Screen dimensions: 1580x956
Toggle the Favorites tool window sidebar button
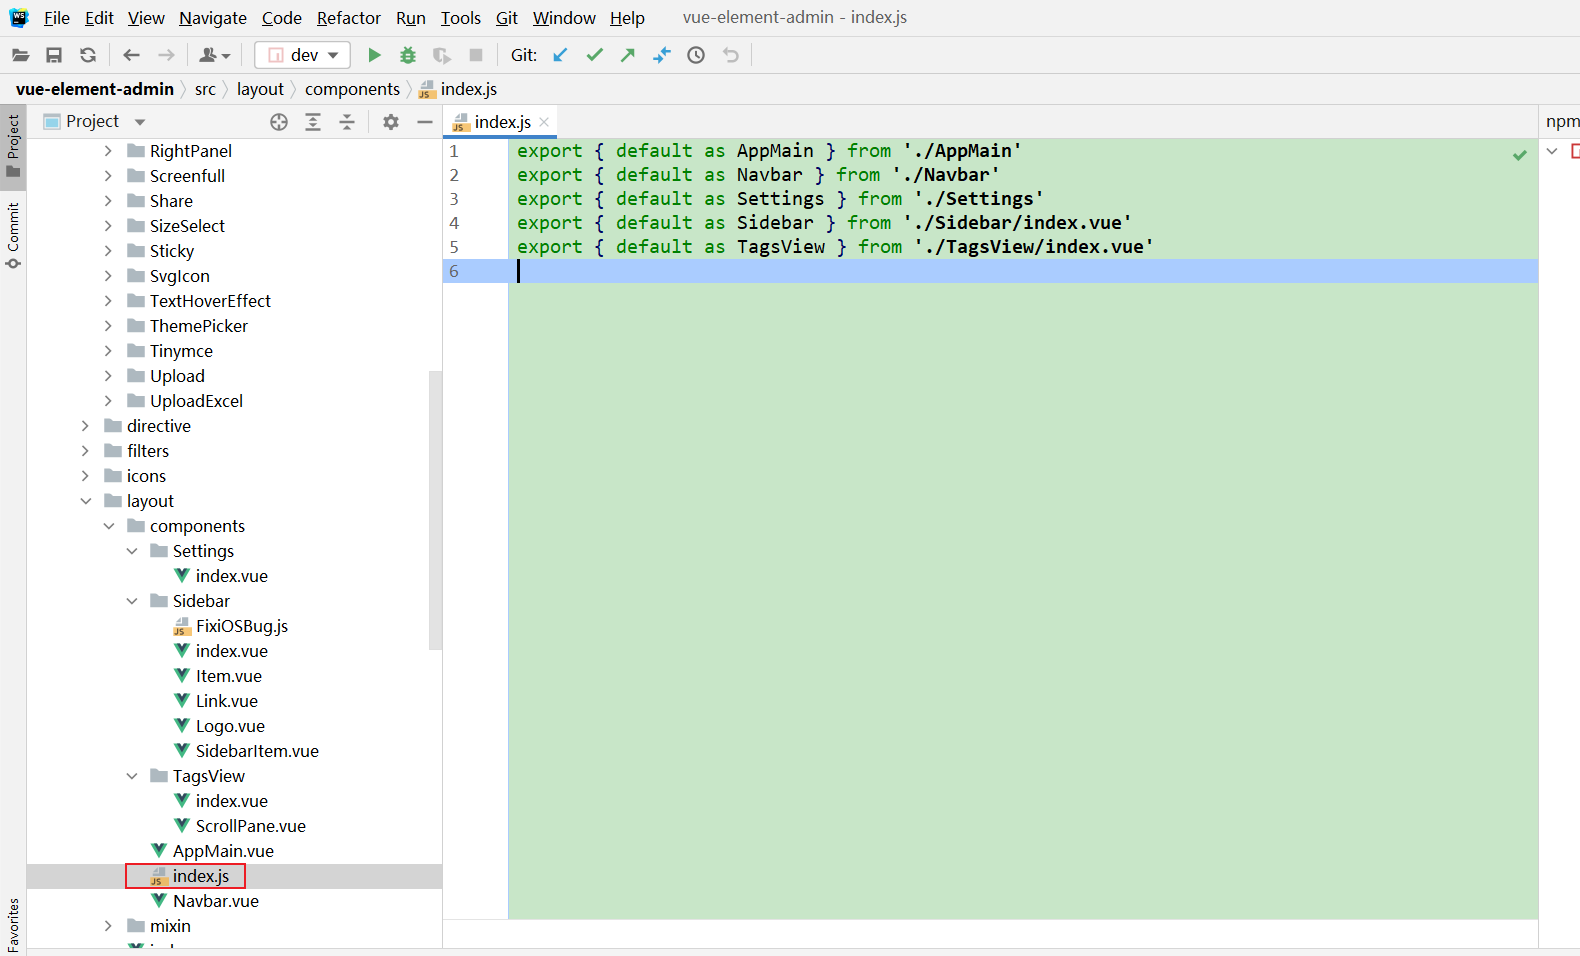[13, 923]
